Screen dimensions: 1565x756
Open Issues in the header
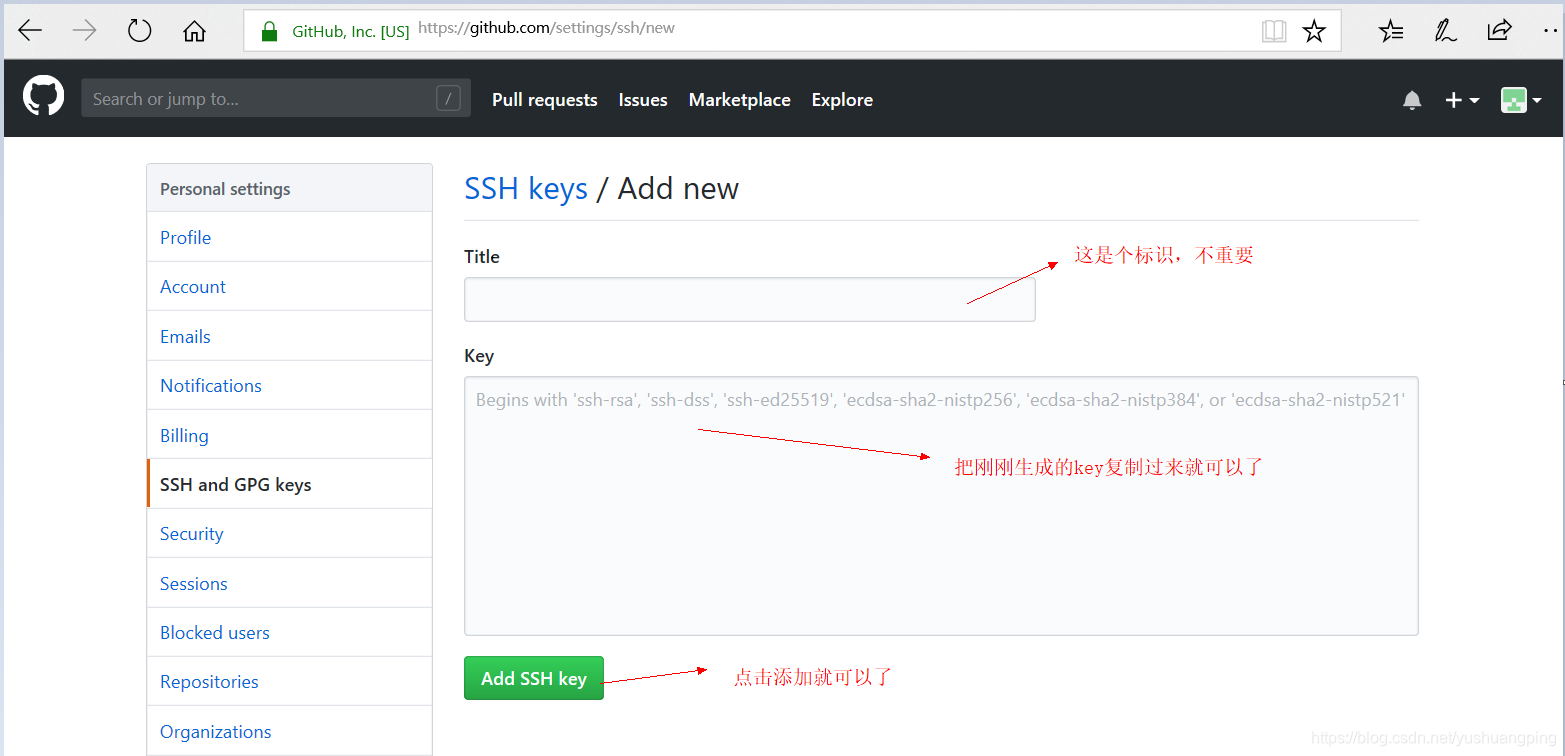click(643, 100)
